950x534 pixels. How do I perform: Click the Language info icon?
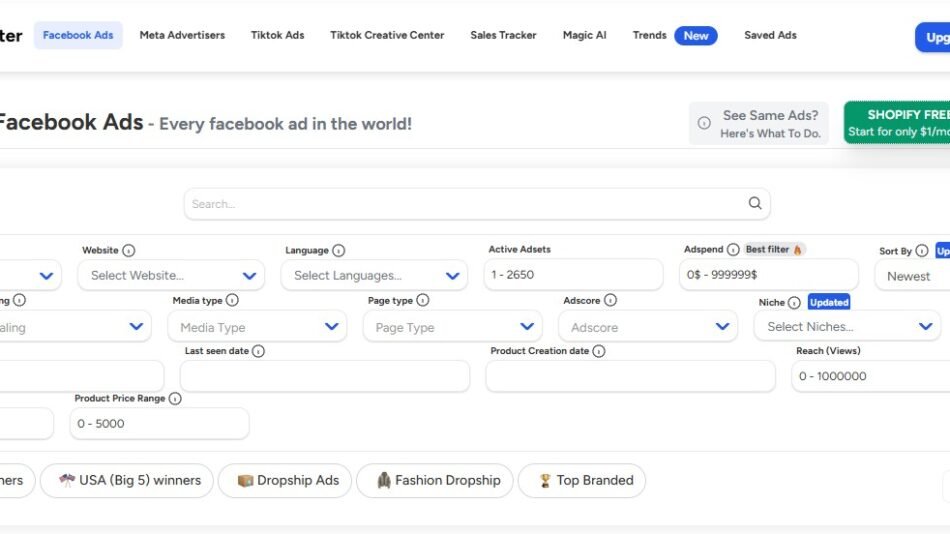coord(339,251)
